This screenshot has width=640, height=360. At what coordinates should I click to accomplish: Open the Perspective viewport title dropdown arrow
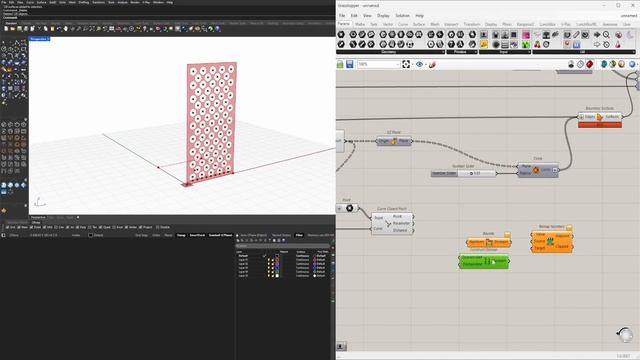(x=48, y=39)
